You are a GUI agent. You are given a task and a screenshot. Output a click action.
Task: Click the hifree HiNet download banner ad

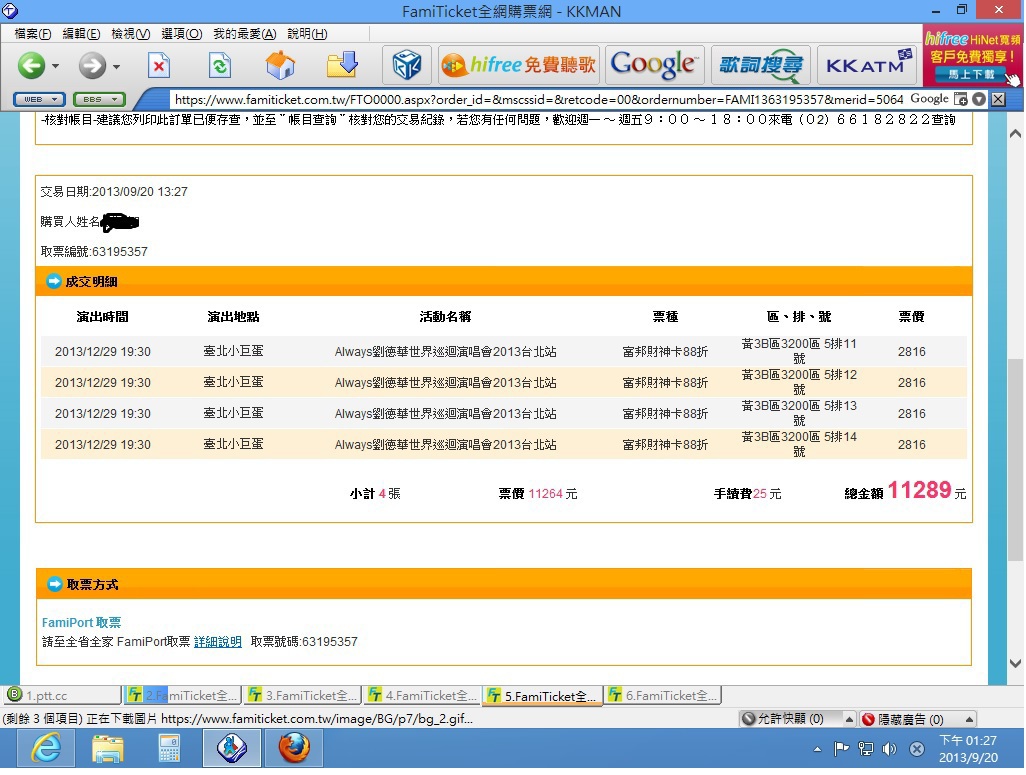(973, 56)
